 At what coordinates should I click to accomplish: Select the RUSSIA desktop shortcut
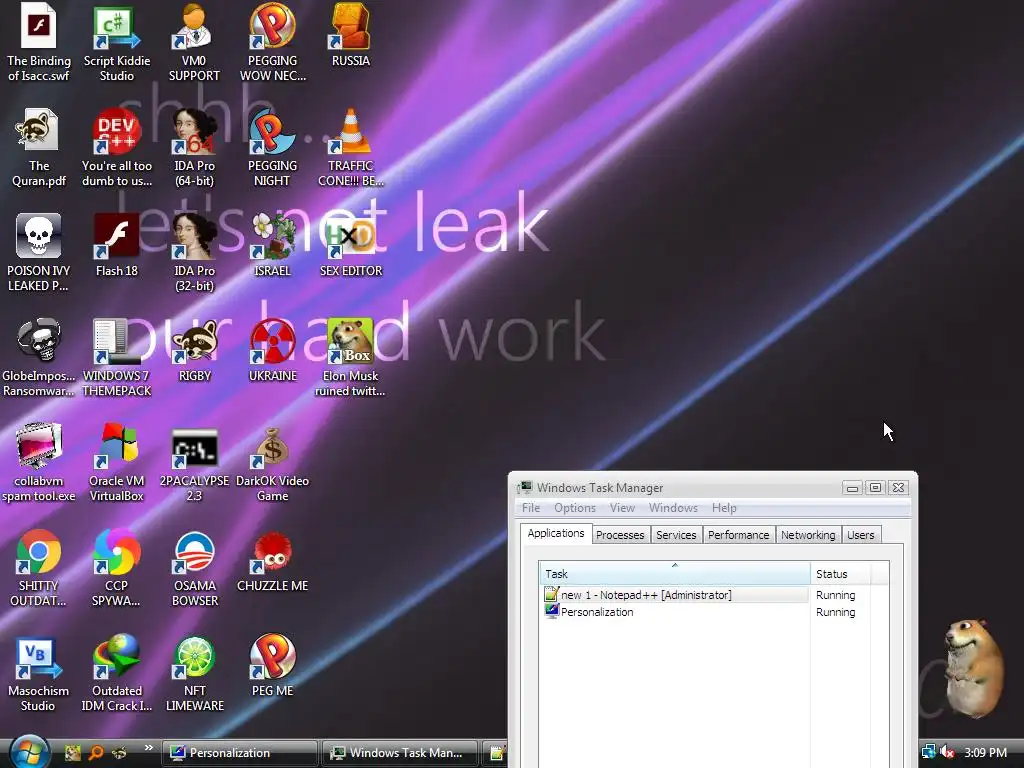[x=351, y=36]
